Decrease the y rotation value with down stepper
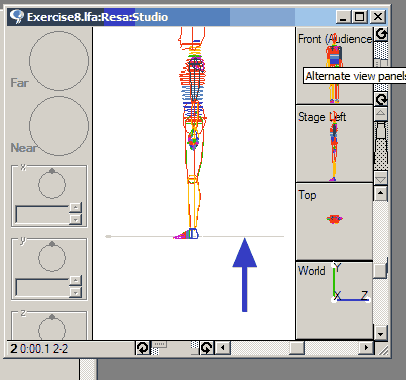 tap(76, 293)
